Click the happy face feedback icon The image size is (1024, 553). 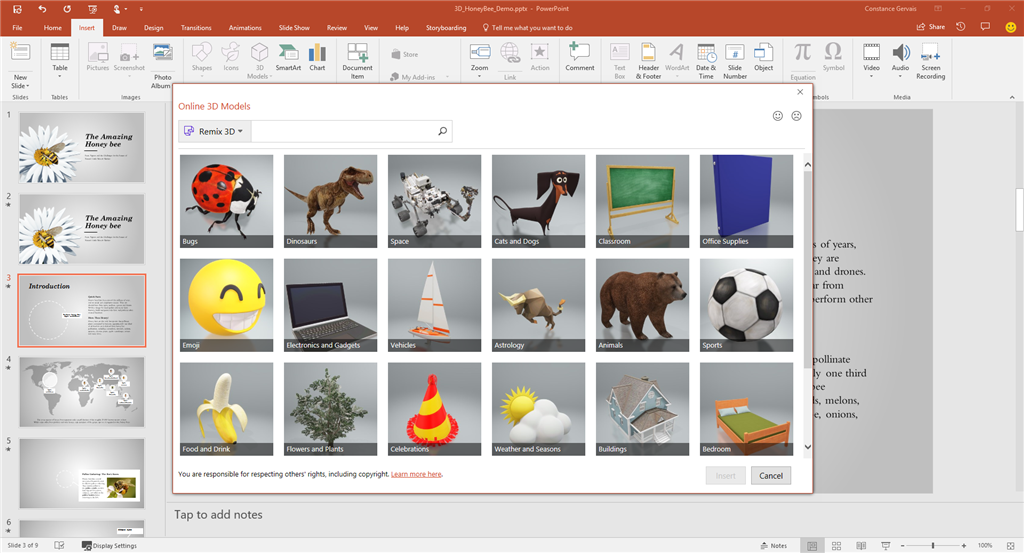[778, 116]
